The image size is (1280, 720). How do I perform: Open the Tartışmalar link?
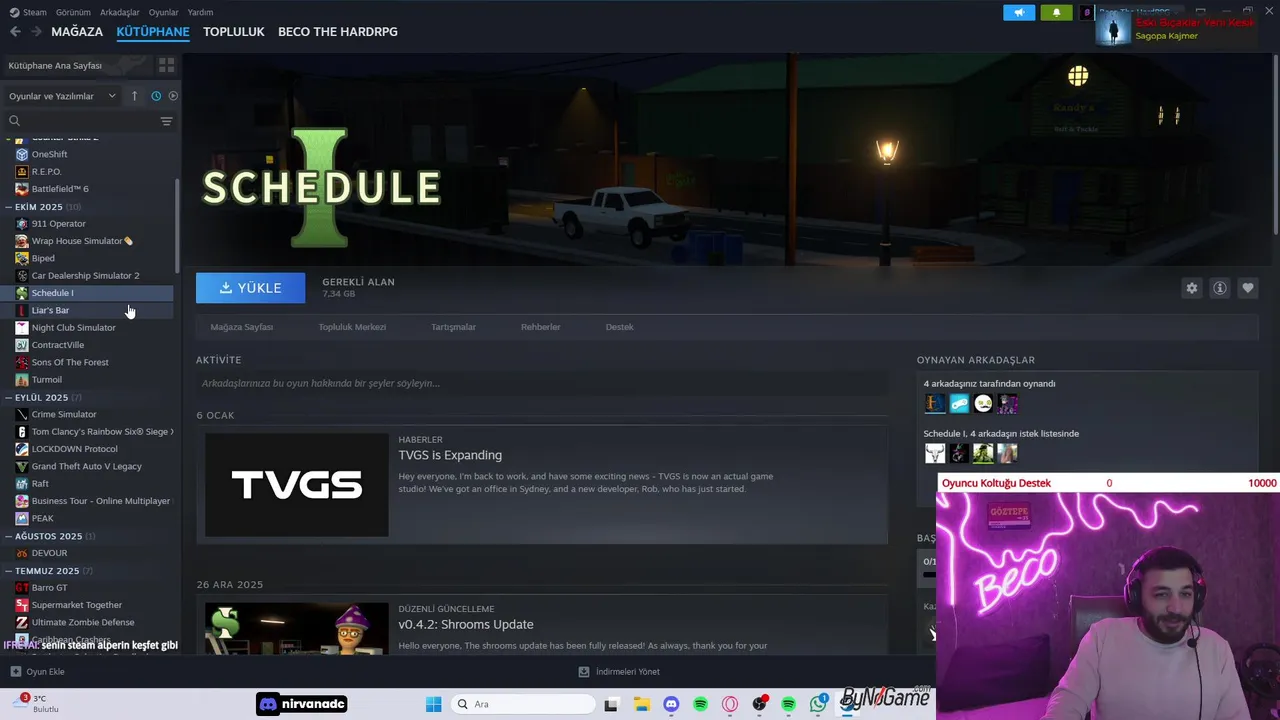(453, 327)
